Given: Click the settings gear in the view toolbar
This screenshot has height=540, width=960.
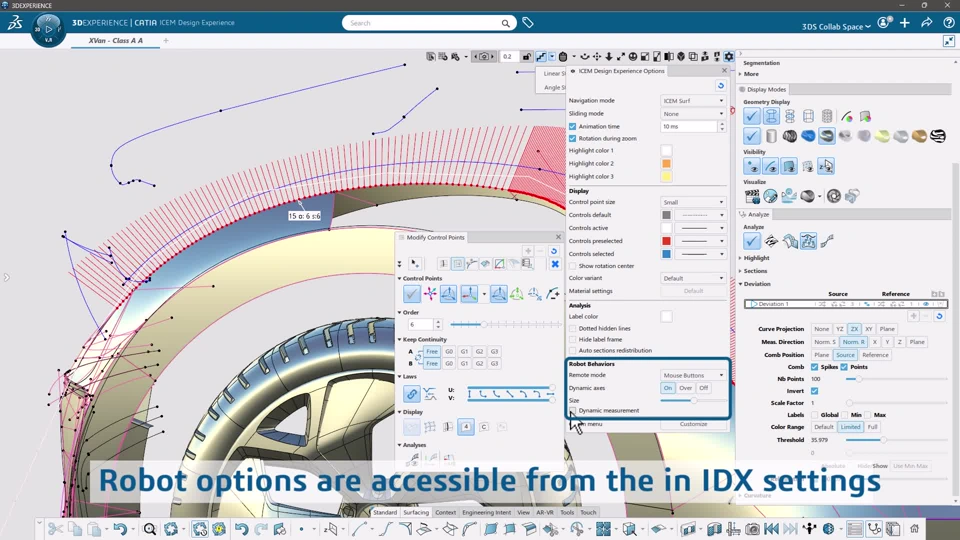Looking at the screenshot, I should (729, 56).
